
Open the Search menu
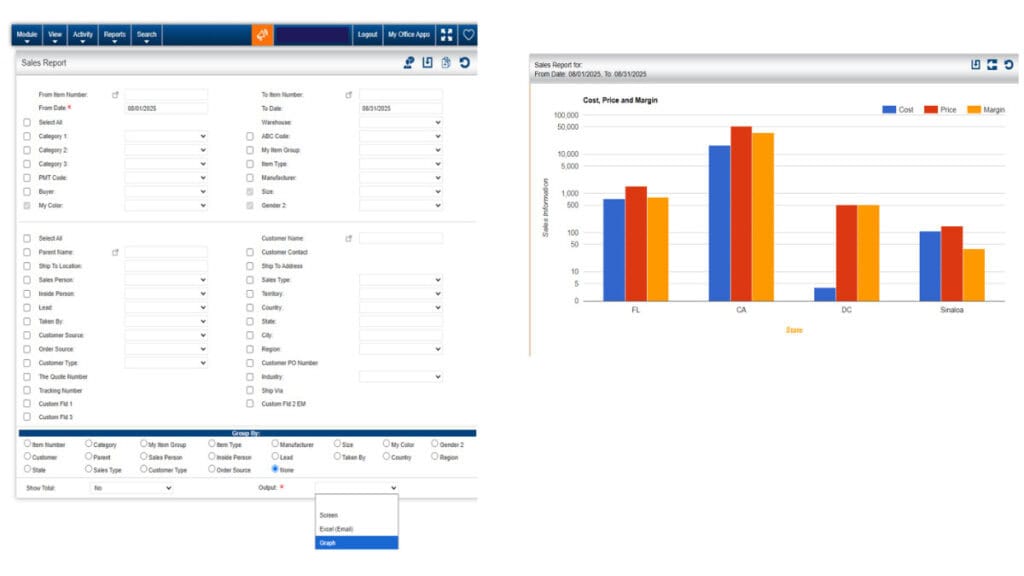[146, 35]
